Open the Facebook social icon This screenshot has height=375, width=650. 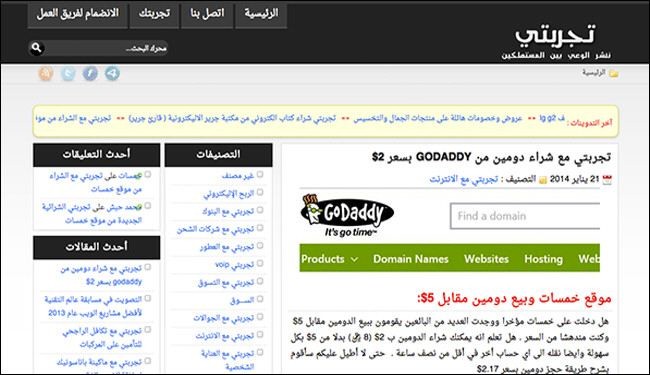point(90,74)
